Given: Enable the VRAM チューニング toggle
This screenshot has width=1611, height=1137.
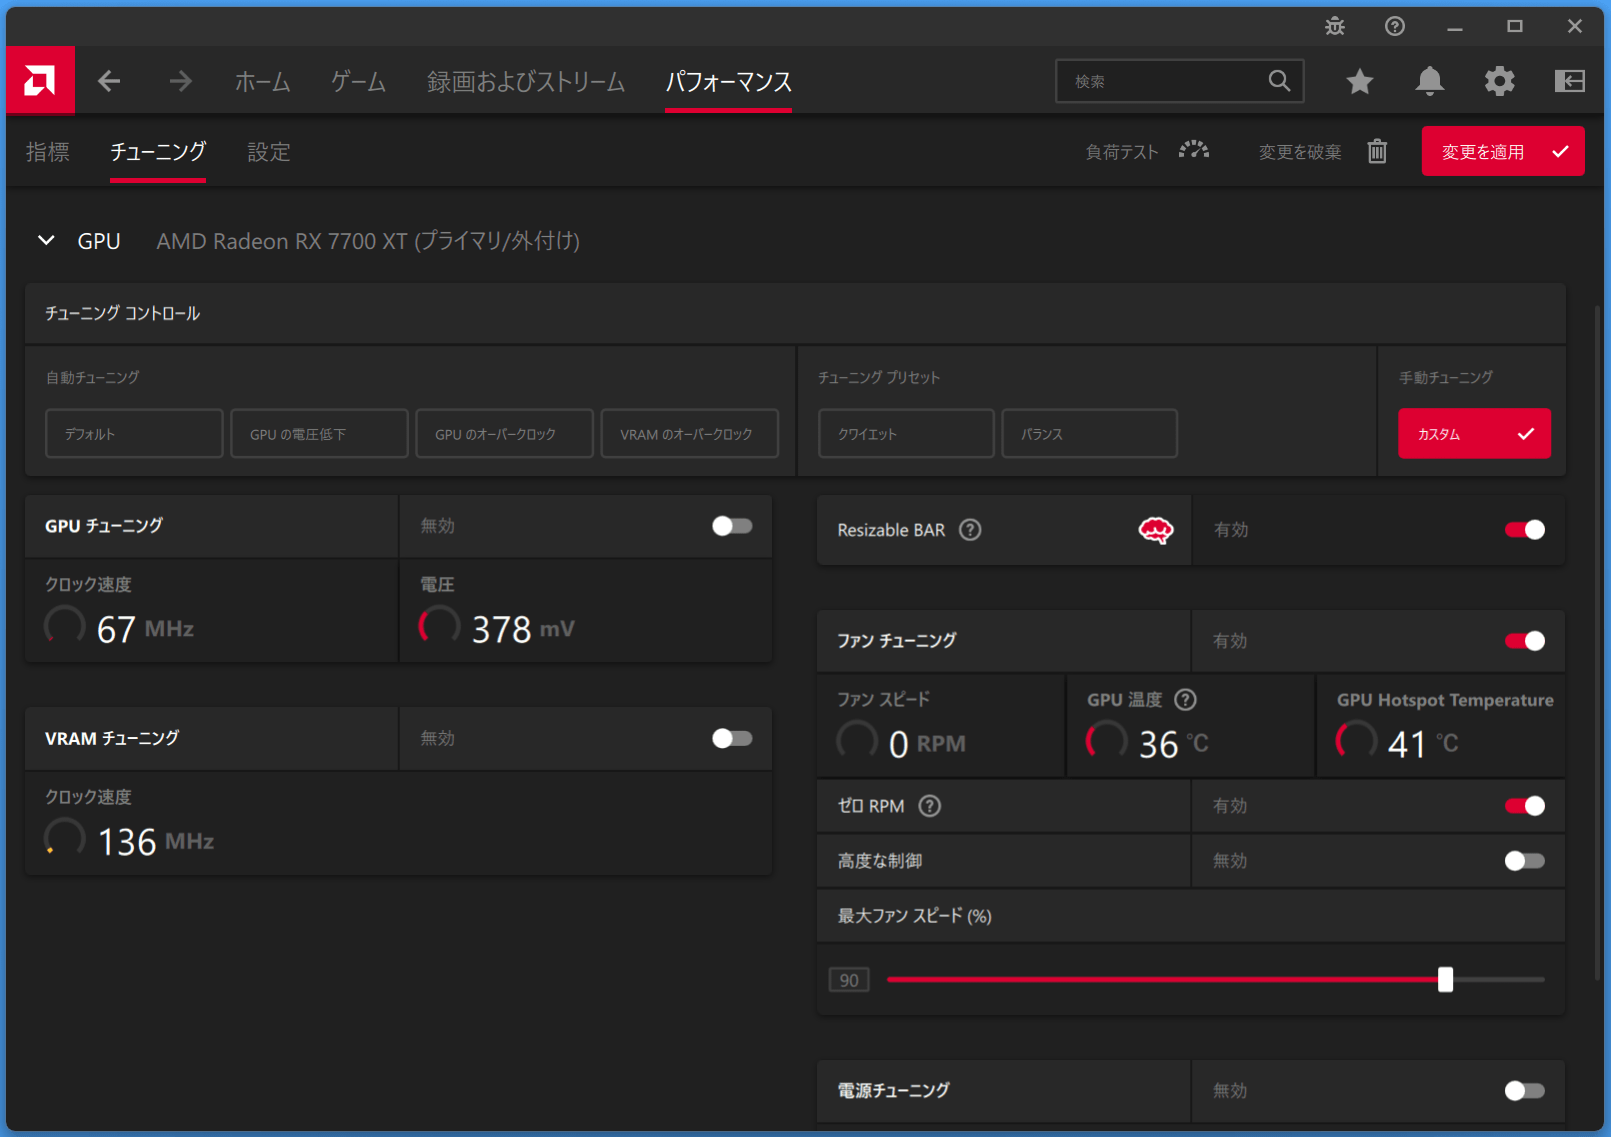Looking at the screenshot, I should click(x=732, y=738).
